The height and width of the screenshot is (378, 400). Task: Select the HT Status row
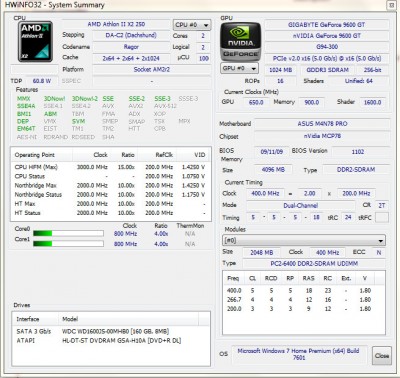[110, 213]
